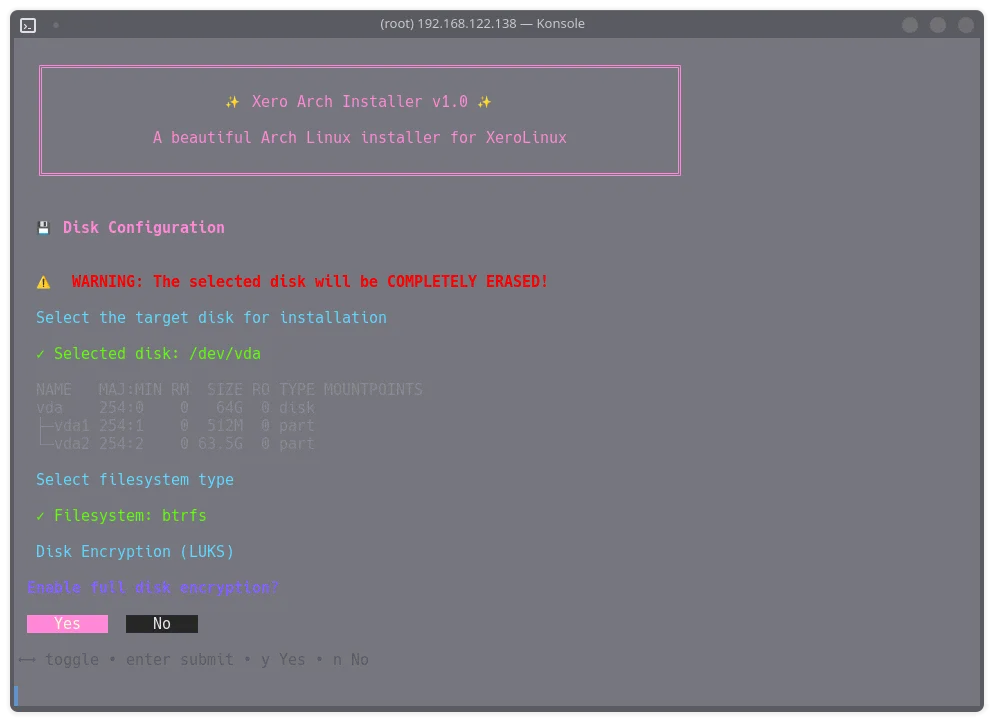This screenshot has width=994, height=722.
Task: Click the Konsole terminal icon in the titlebar
Action: 27,25
